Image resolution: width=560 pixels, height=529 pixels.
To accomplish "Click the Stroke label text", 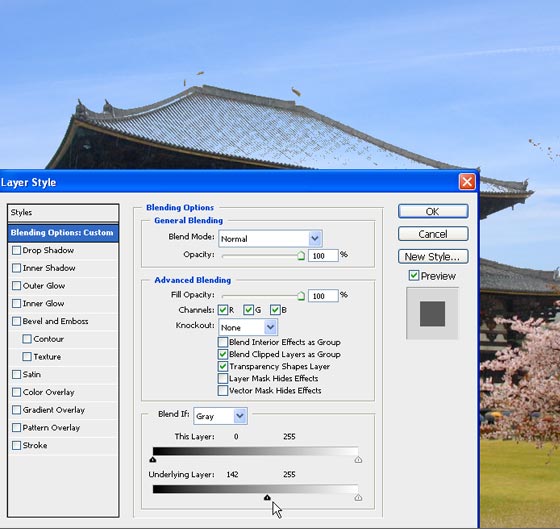I will pyautogui.click(x=35, y=445).
